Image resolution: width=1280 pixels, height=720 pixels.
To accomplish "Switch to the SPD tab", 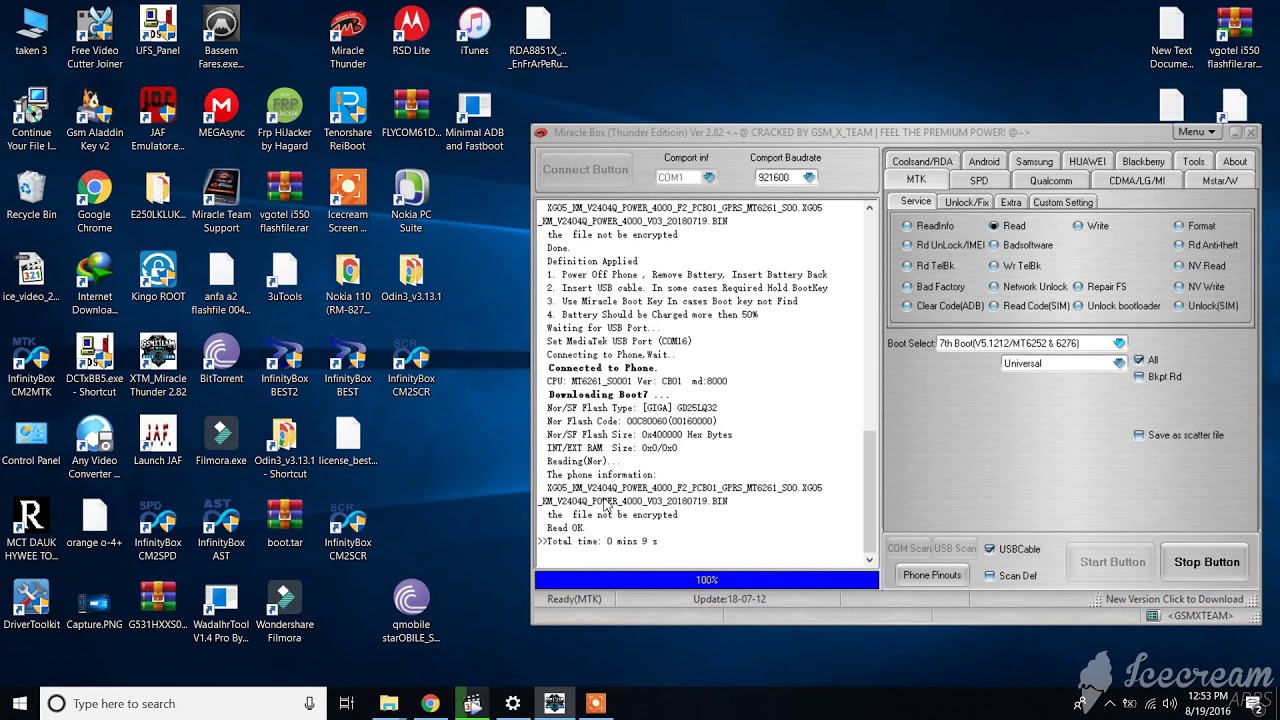I will point(979,180).
